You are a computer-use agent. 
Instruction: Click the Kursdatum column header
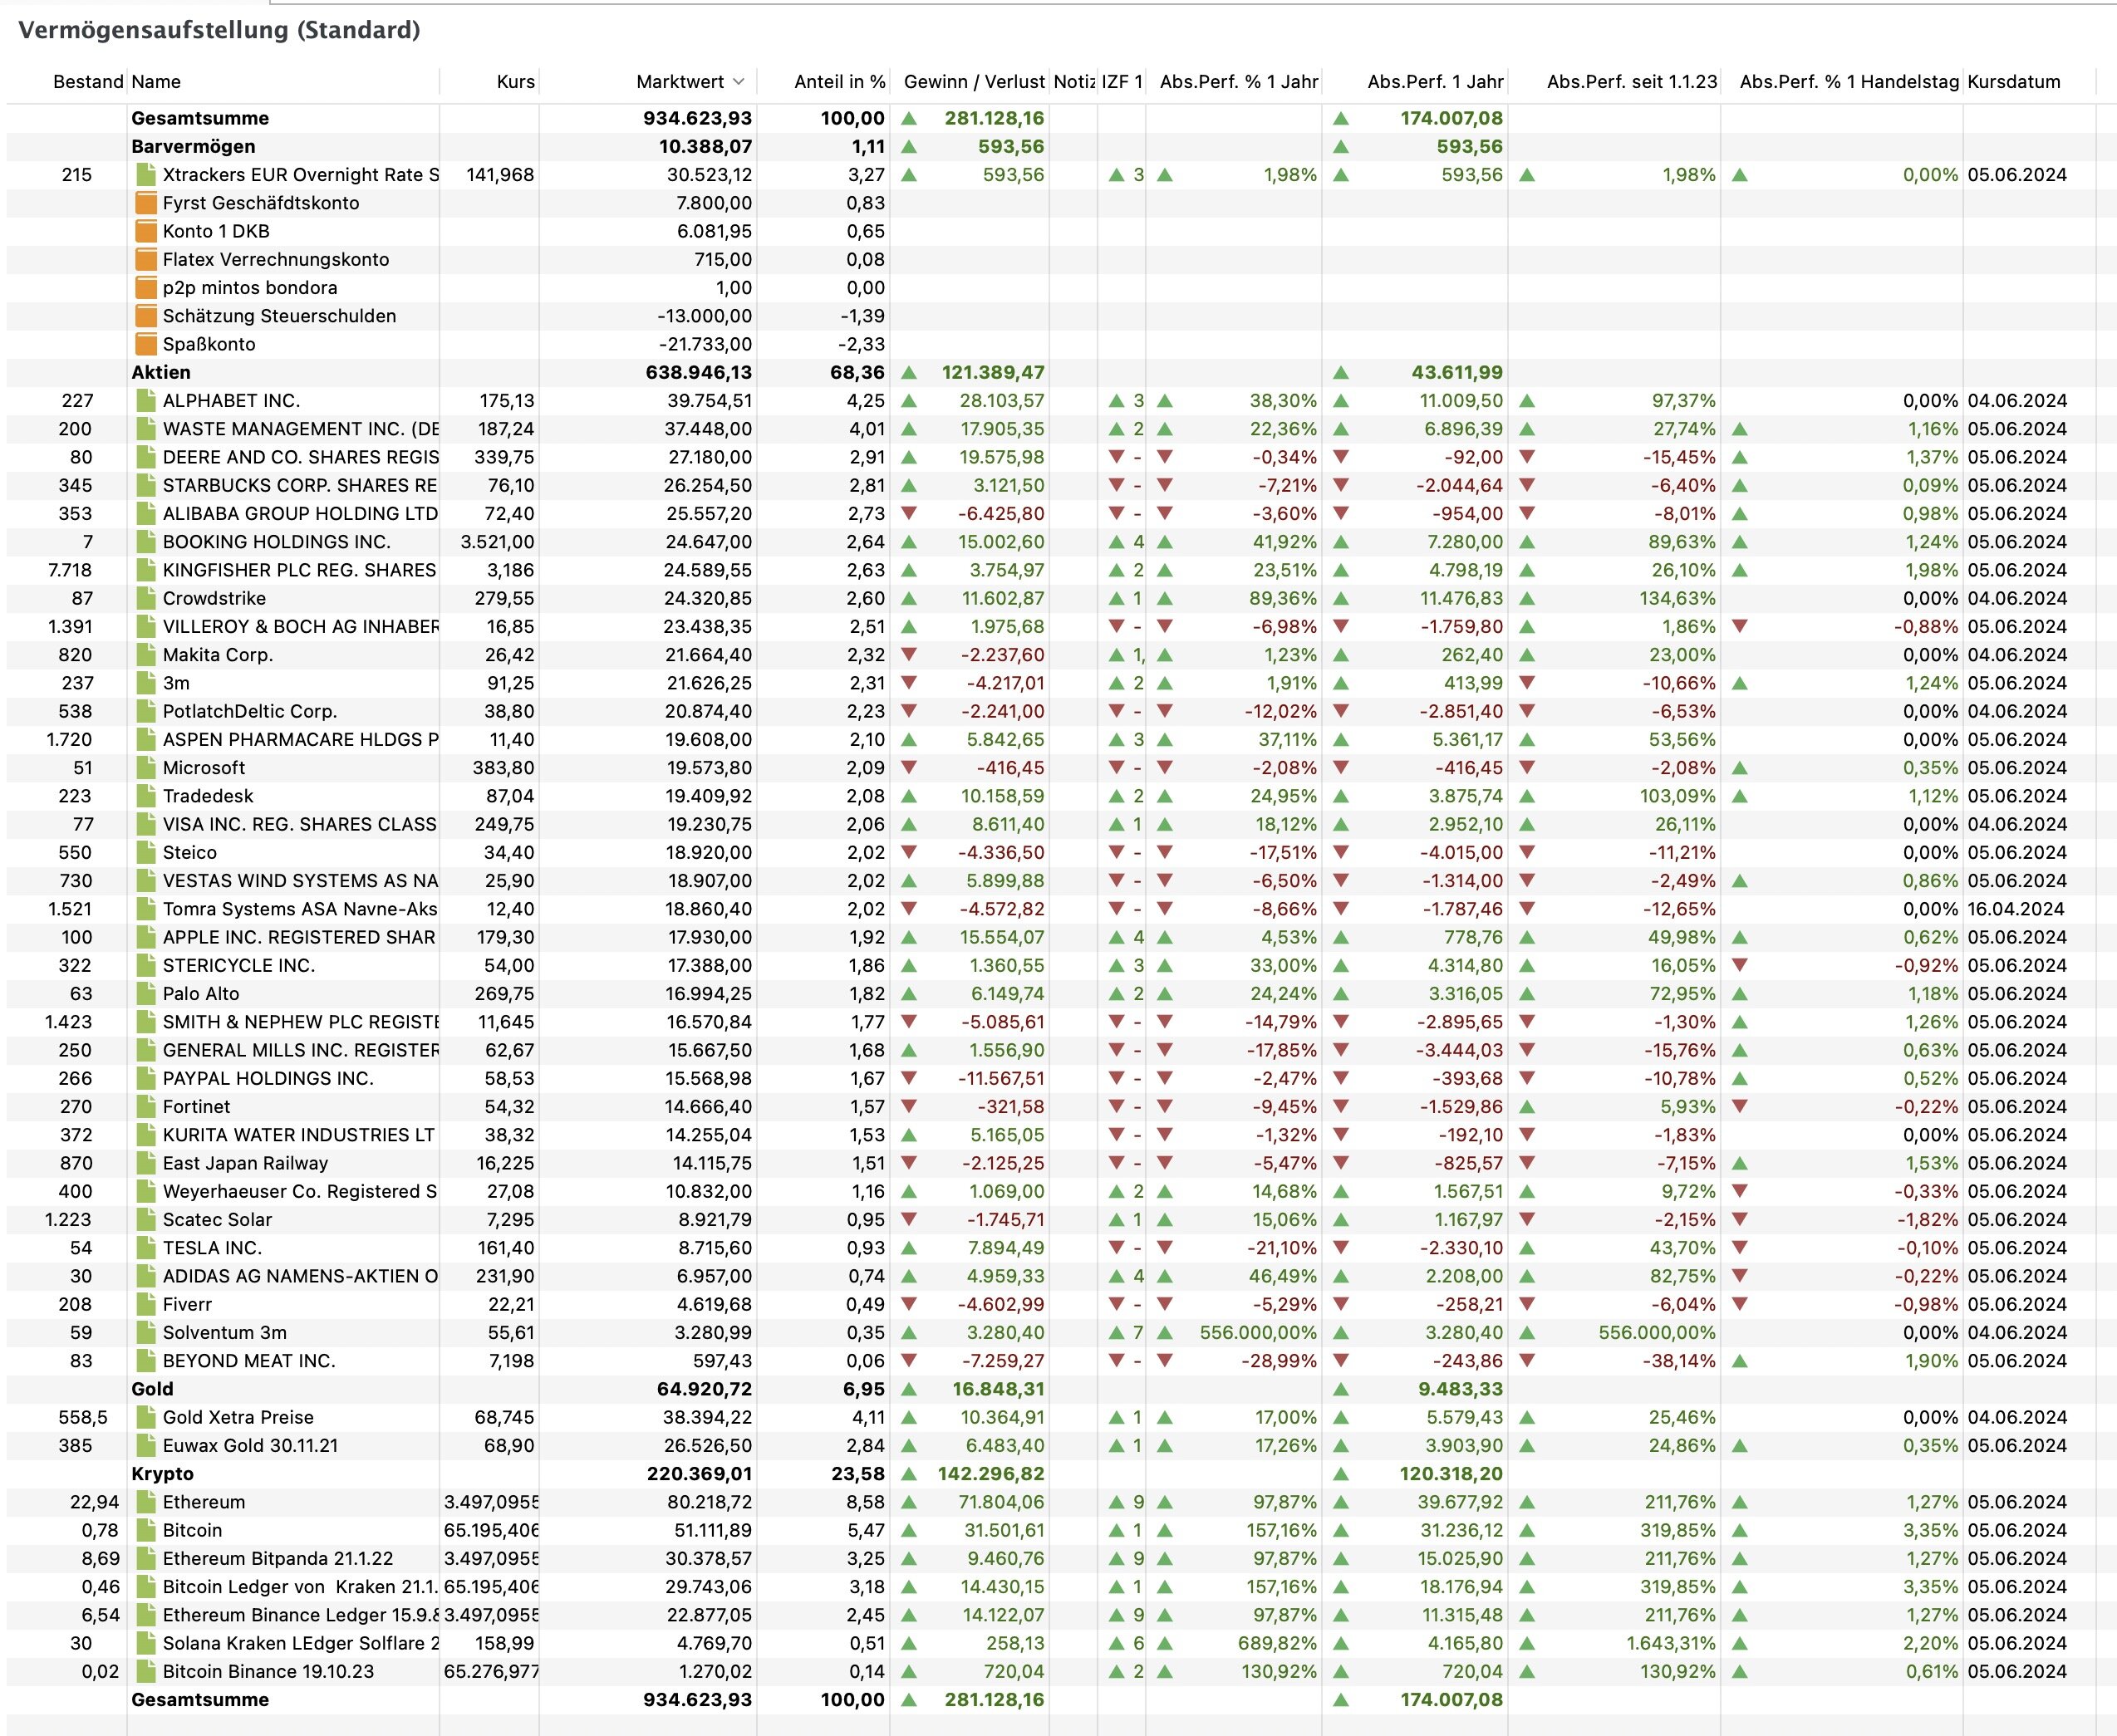[x=2013, y=82]
